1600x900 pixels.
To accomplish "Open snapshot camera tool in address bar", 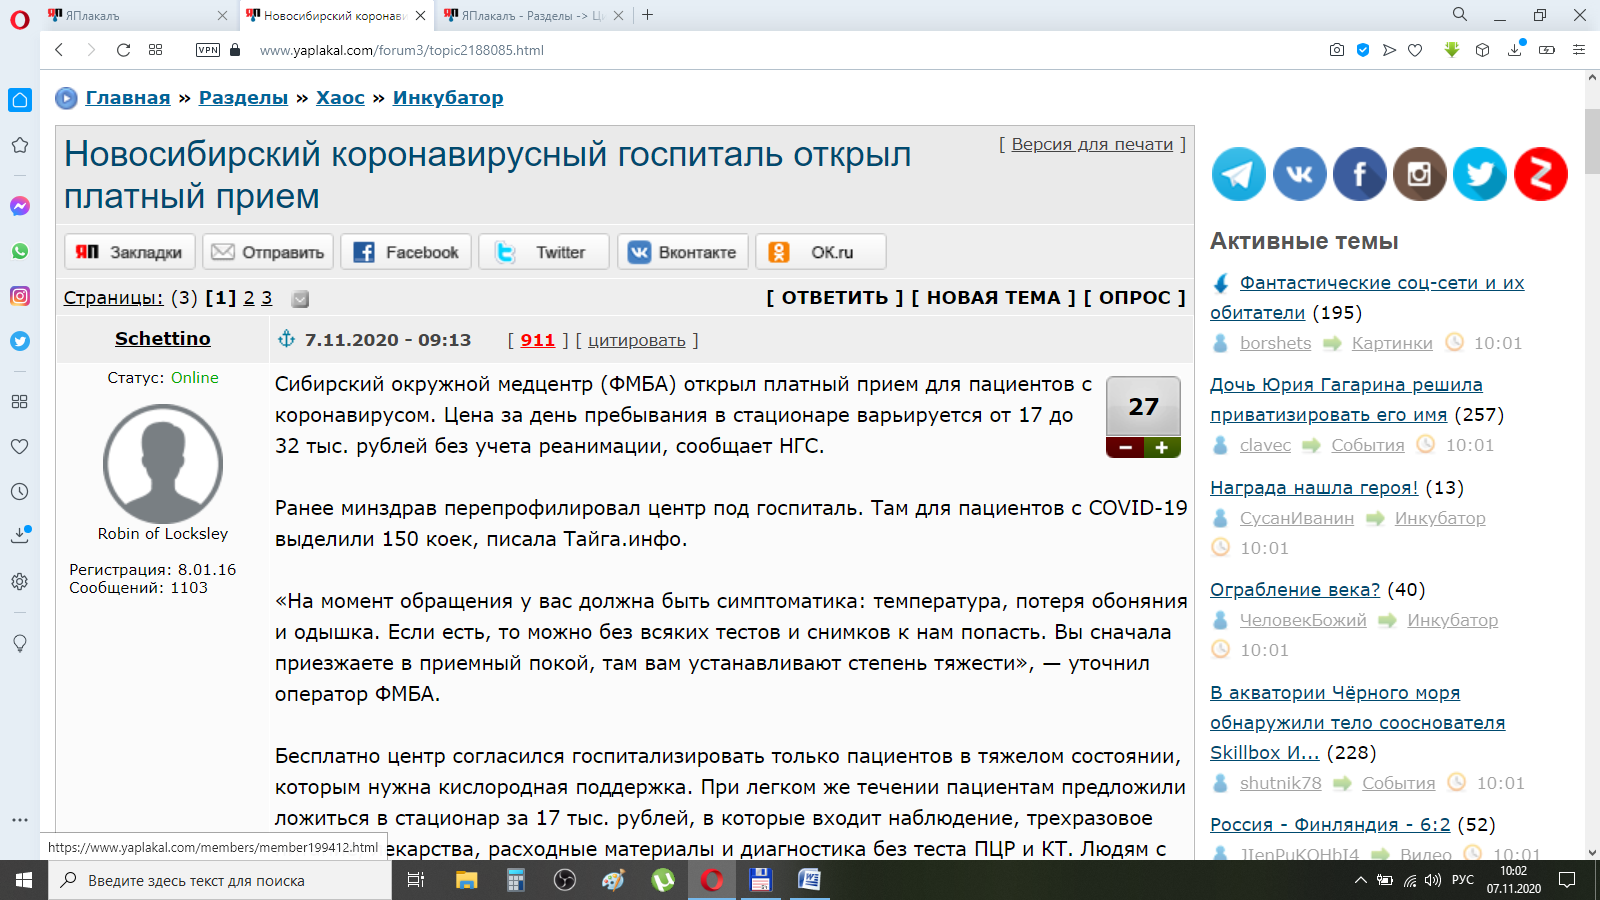I will point(1337,50).
